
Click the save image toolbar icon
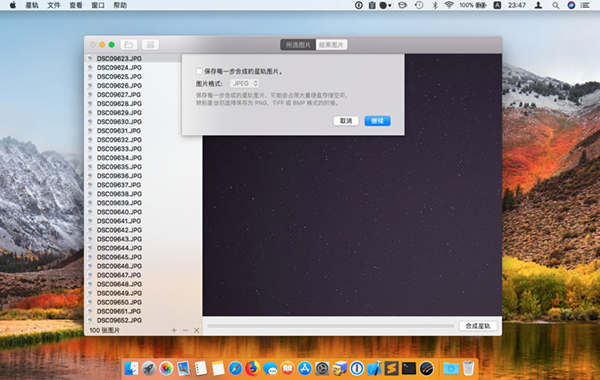coord(150,45)
